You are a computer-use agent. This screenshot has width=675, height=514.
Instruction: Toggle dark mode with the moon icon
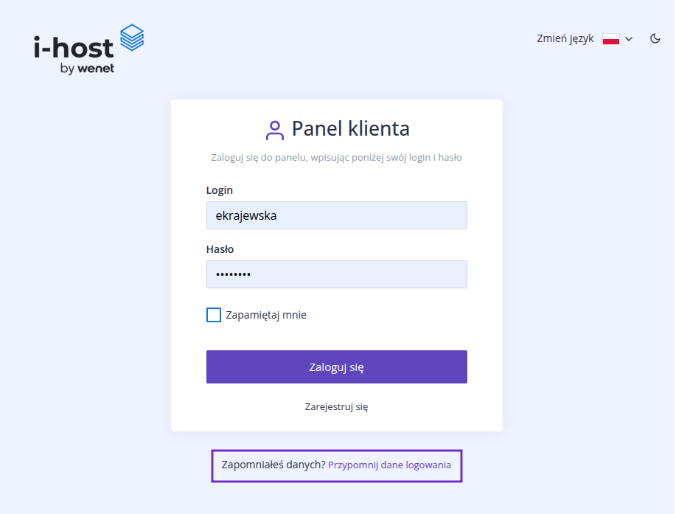click(655, 38)
